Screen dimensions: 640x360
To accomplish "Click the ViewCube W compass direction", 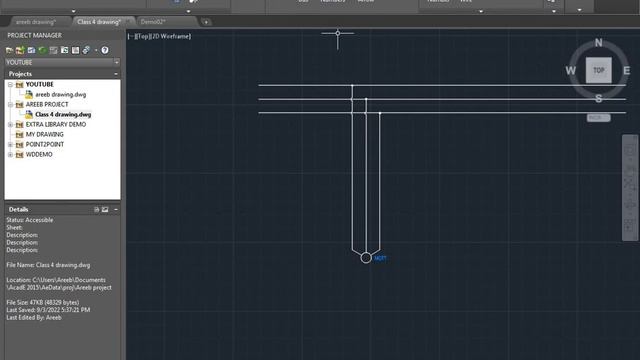I will point(571,71).
